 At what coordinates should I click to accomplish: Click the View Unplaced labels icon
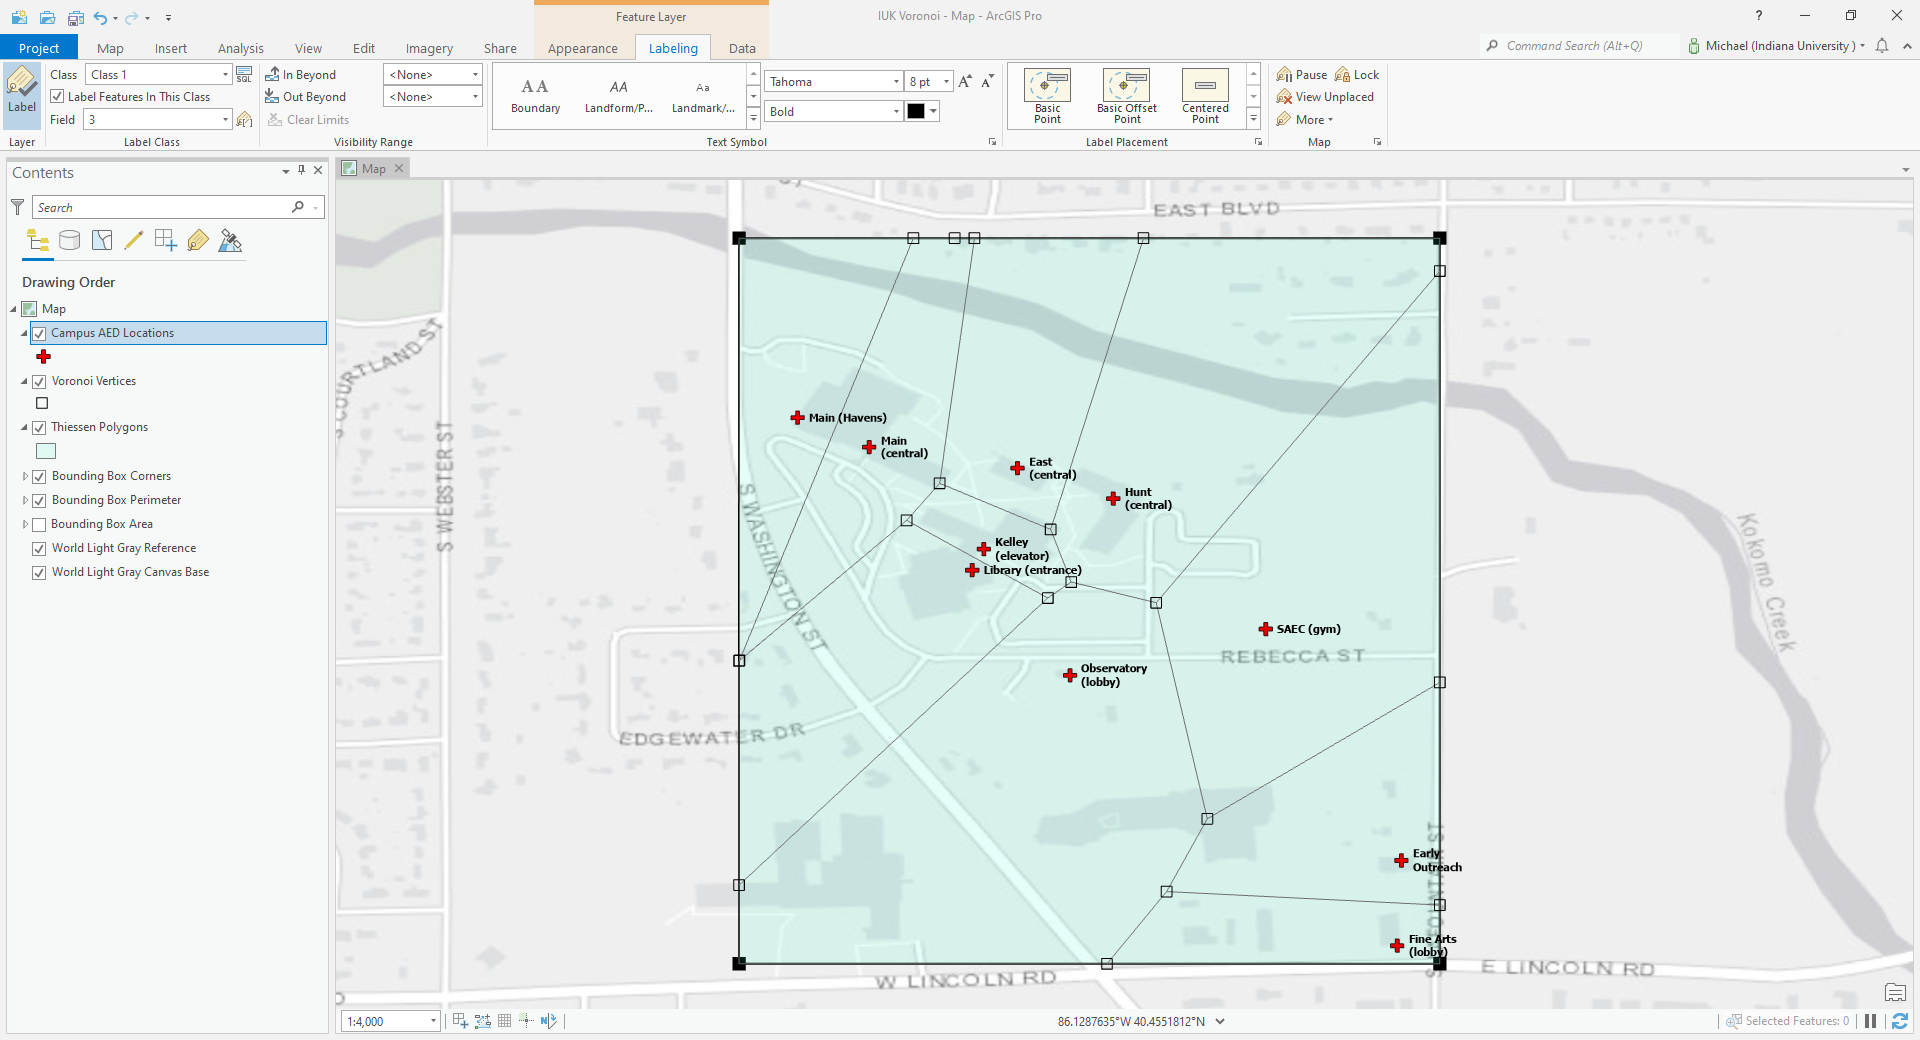[1284, 96]
